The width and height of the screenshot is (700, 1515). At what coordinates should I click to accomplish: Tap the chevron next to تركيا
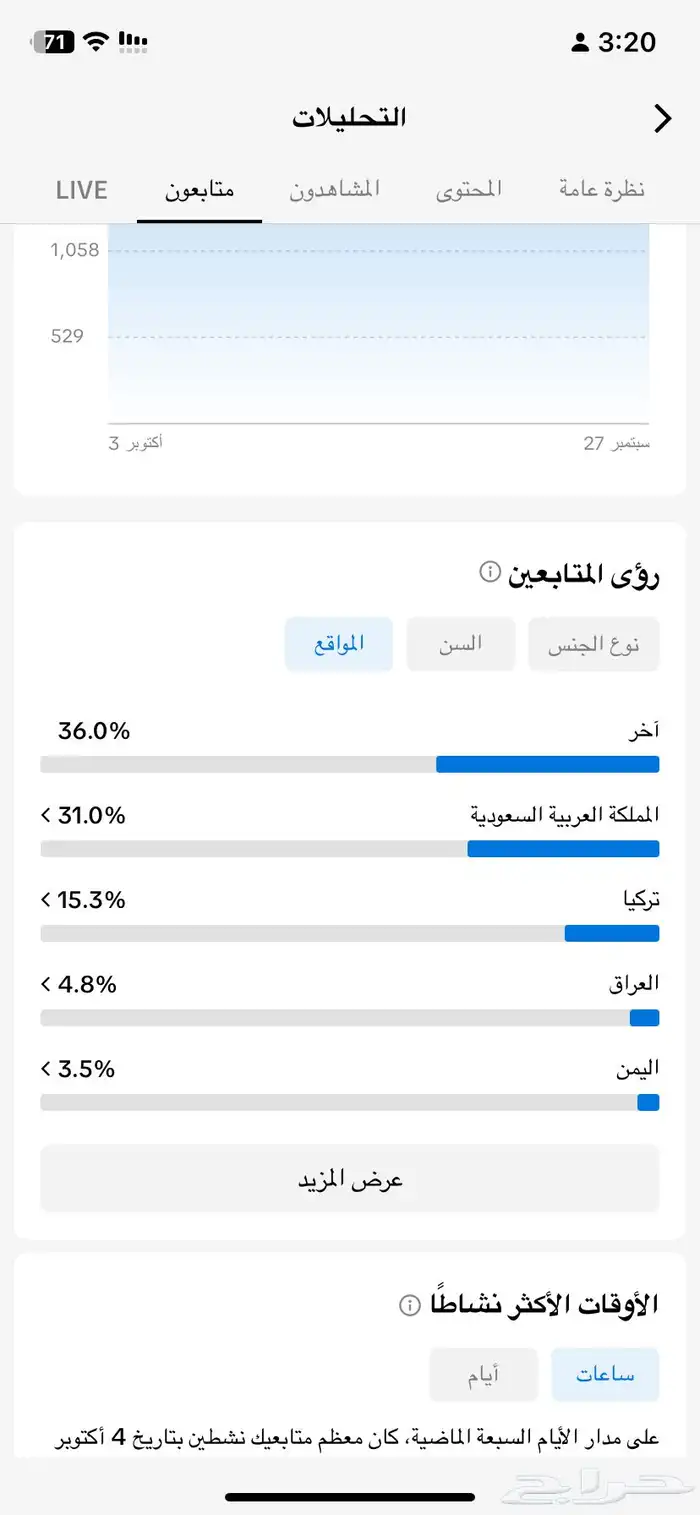click(x=47, y=899)
